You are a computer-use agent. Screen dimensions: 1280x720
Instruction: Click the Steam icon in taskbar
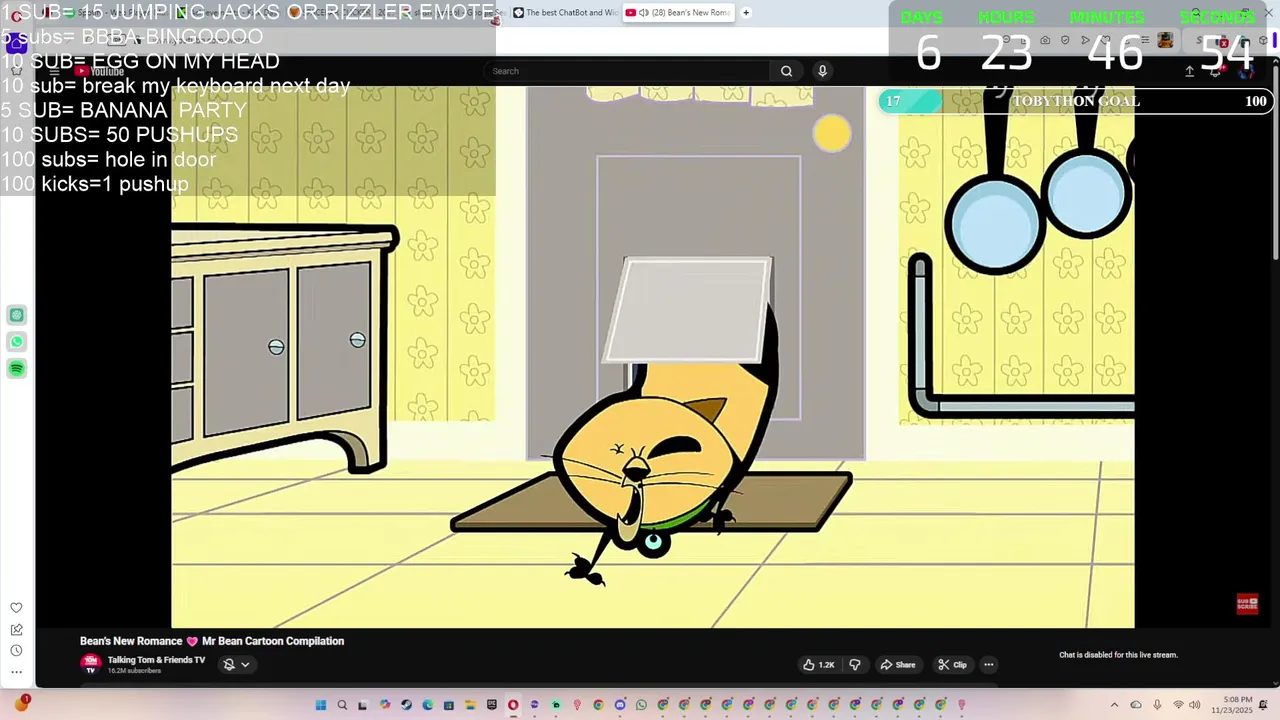[406, 705]
